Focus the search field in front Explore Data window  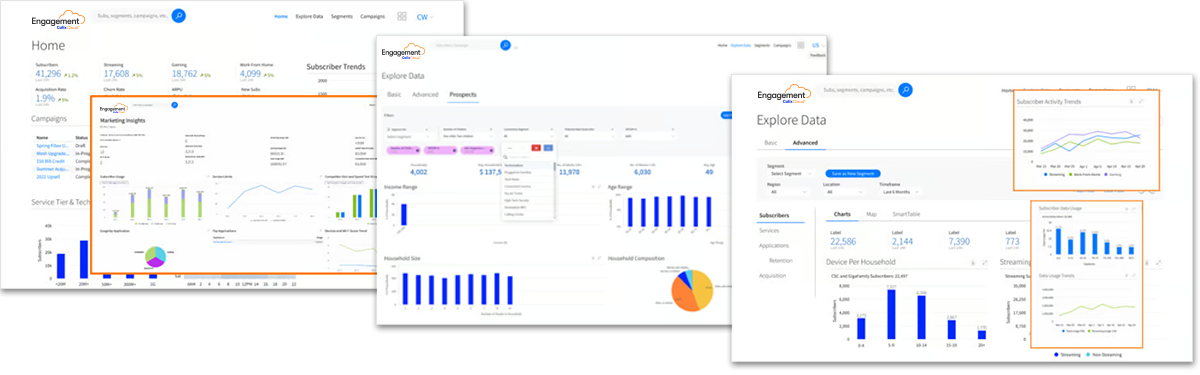pyautogui.click(x=858, y=90)
